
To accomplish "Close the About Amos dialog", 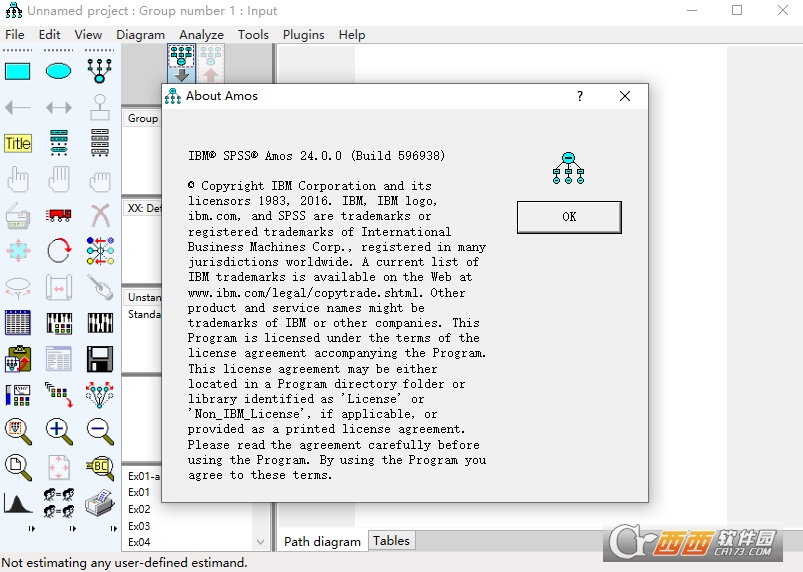I will (x=625, y=96).
